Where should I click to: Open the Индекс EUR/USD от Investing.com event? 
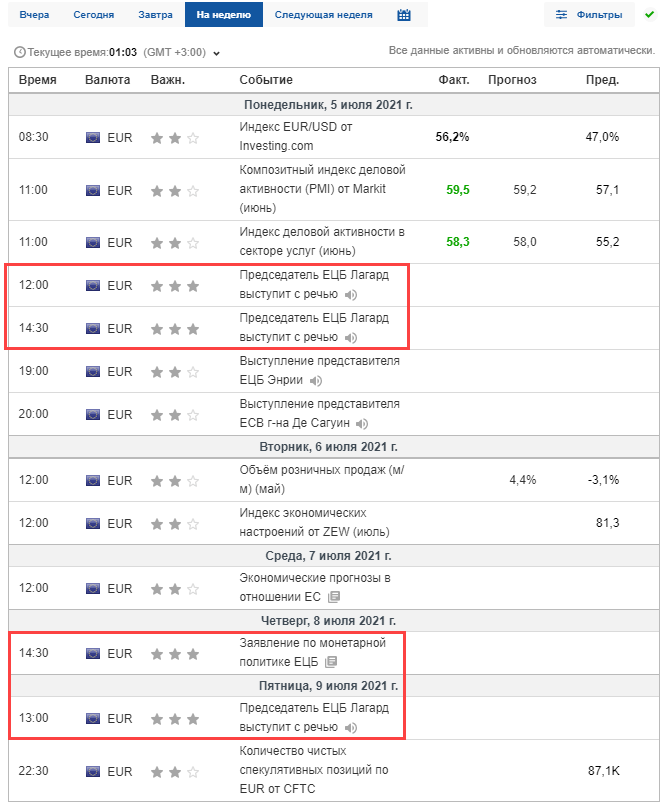pos(295,137)
